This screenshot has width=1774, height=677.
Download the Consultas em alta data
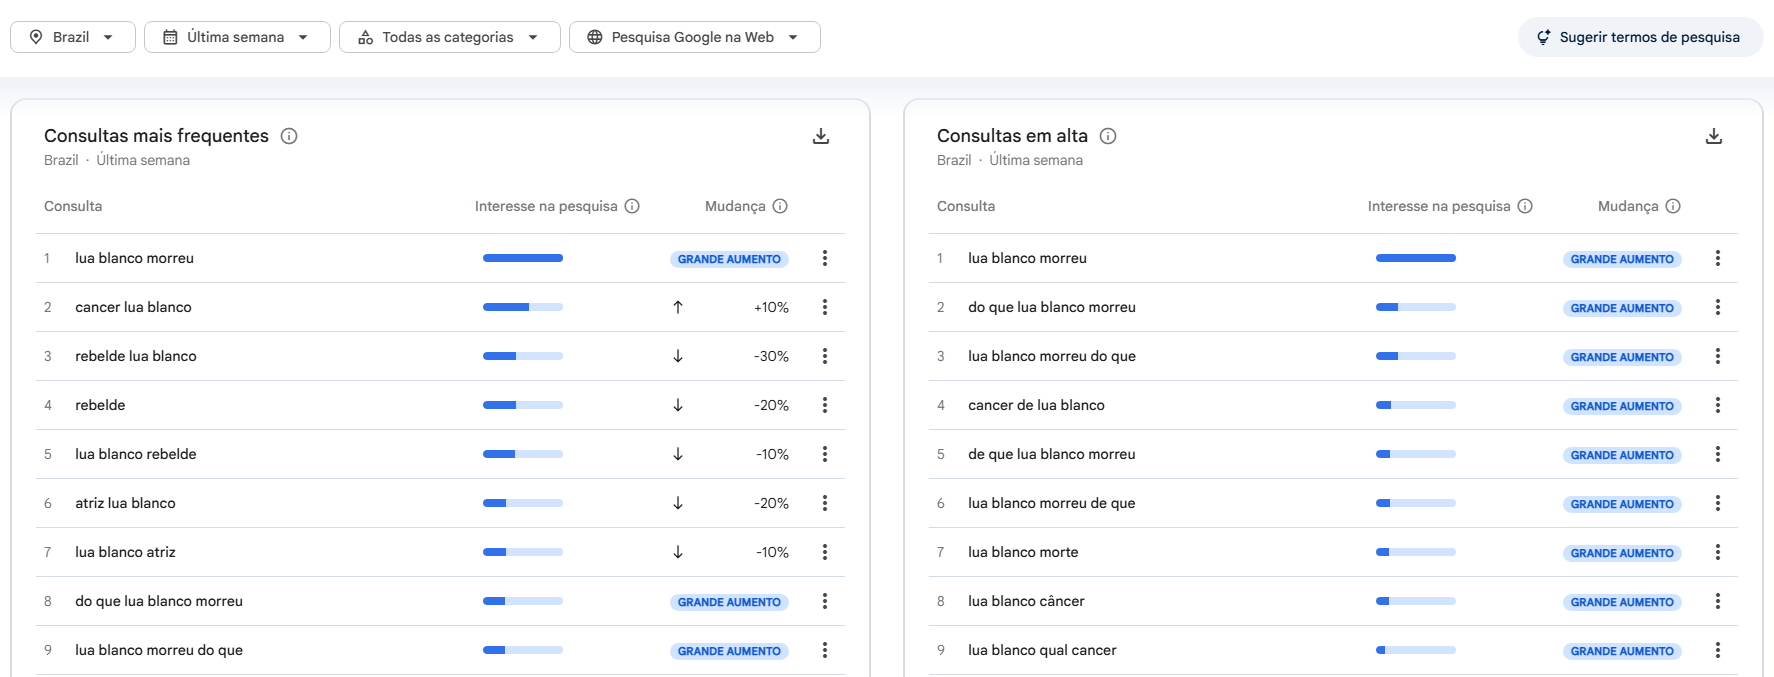click(1714, 136)
